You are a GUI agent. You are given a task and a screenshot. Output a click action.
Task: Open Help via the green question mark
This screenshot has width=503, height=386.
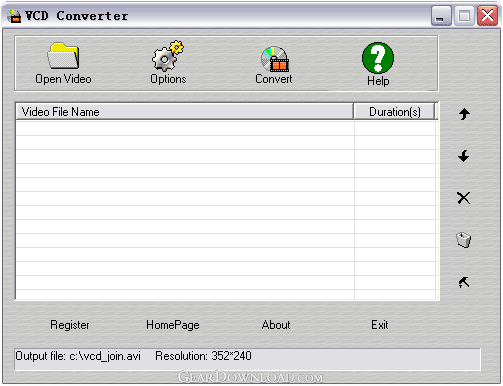click(x=378, y=58)
